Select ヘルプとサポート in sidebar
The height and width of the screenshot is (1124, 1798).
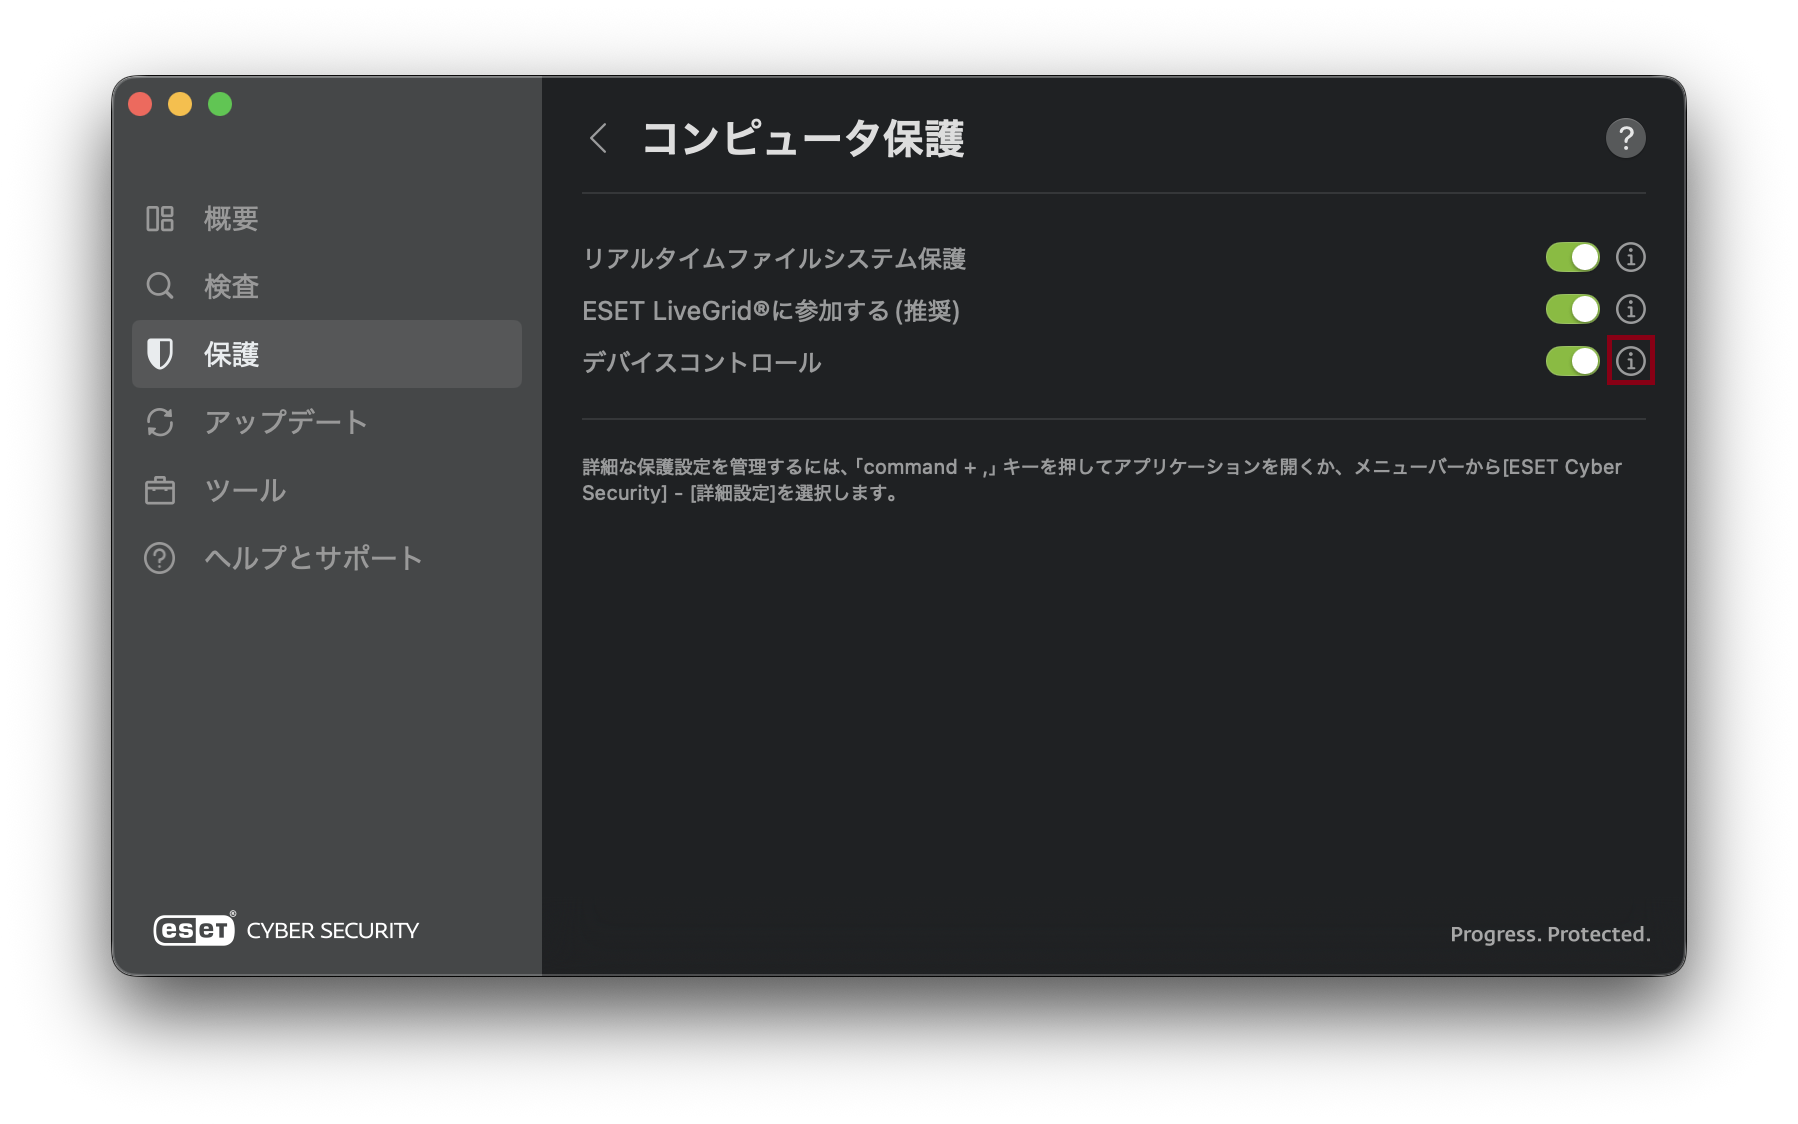tap(312, 558)
